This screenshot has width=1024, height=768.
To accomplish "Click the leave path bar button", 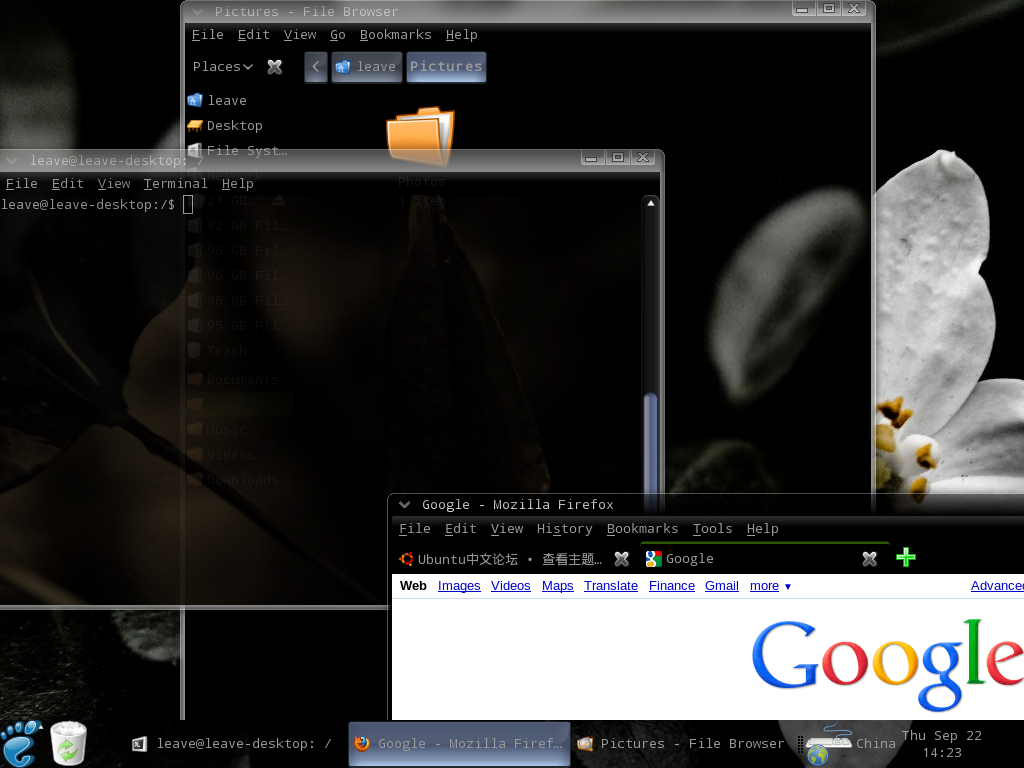I will [x=366, y=67].
